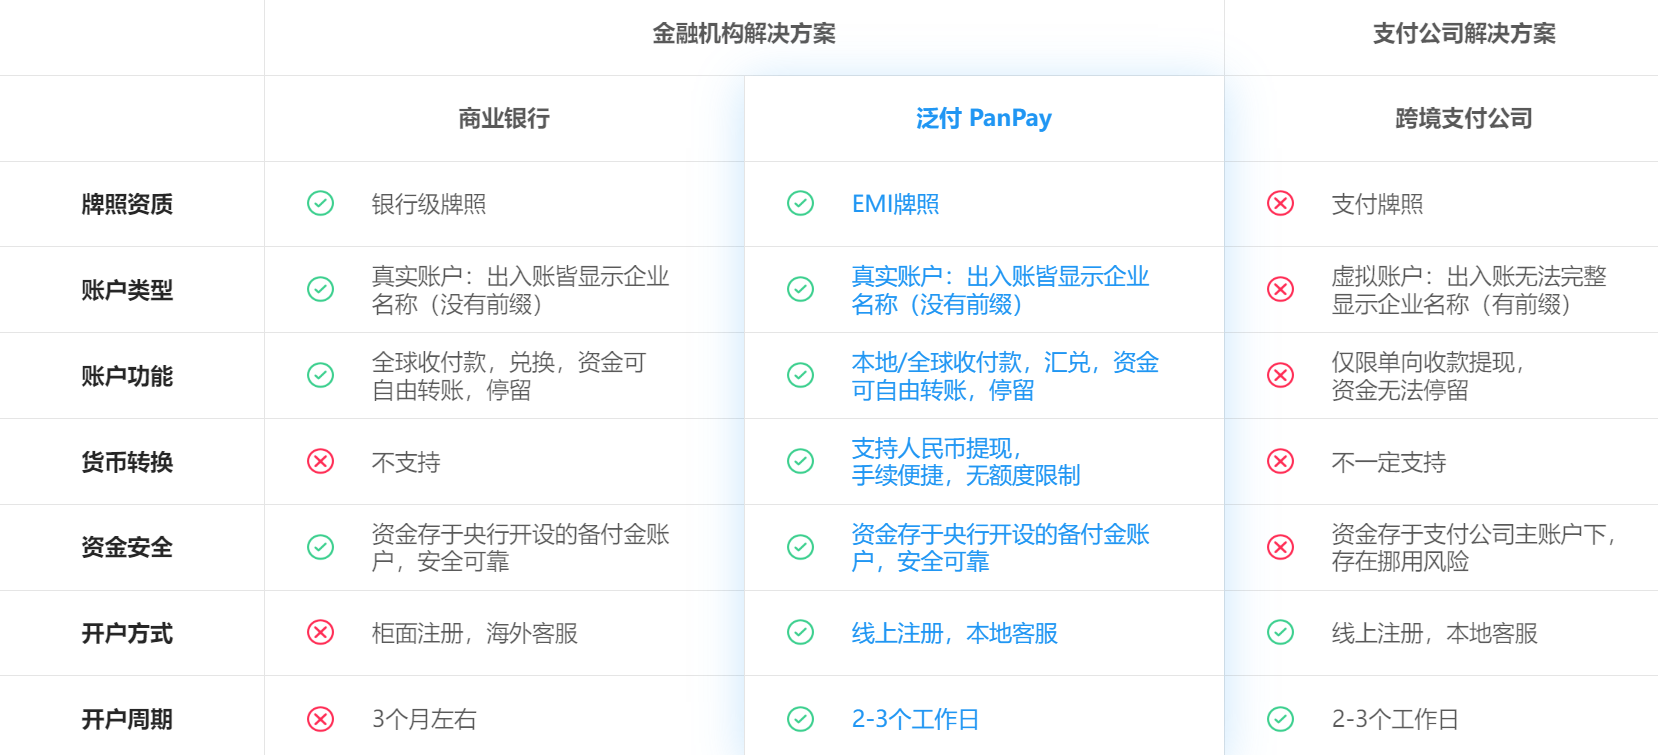Click 商业银行's gray 资金存于央行 description
1658x755 pixels.
[520, 548]
